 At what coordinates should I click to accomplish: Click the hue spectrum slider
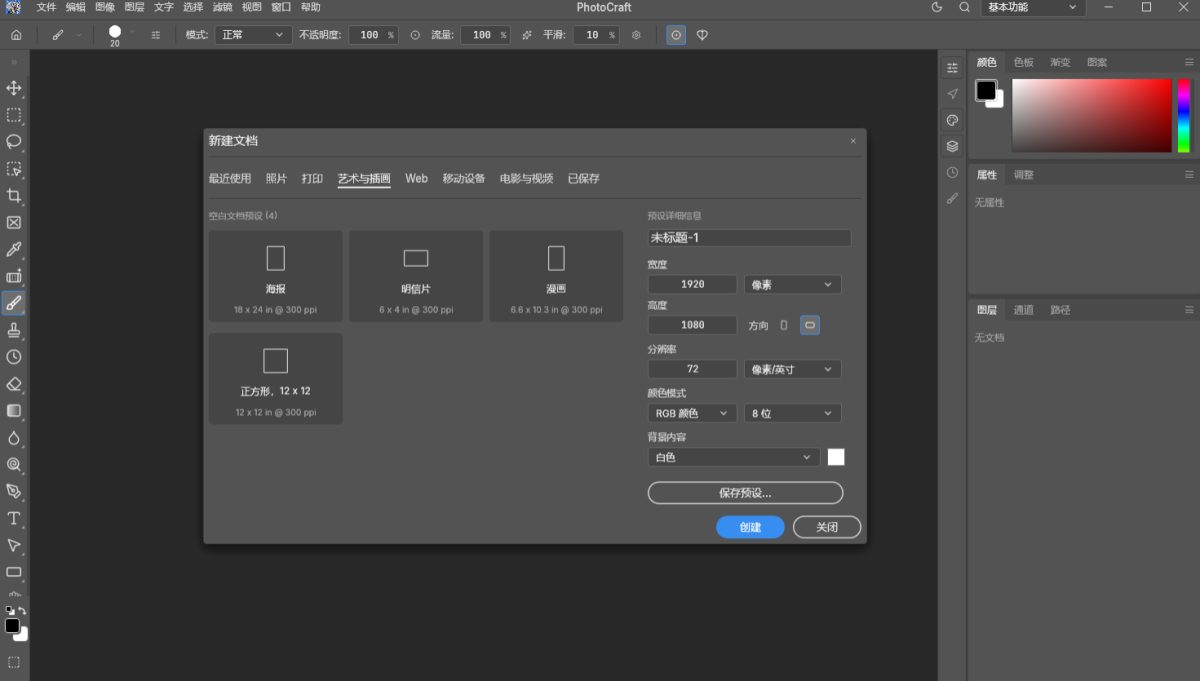pyautogui.click(x=1184, y=116)
